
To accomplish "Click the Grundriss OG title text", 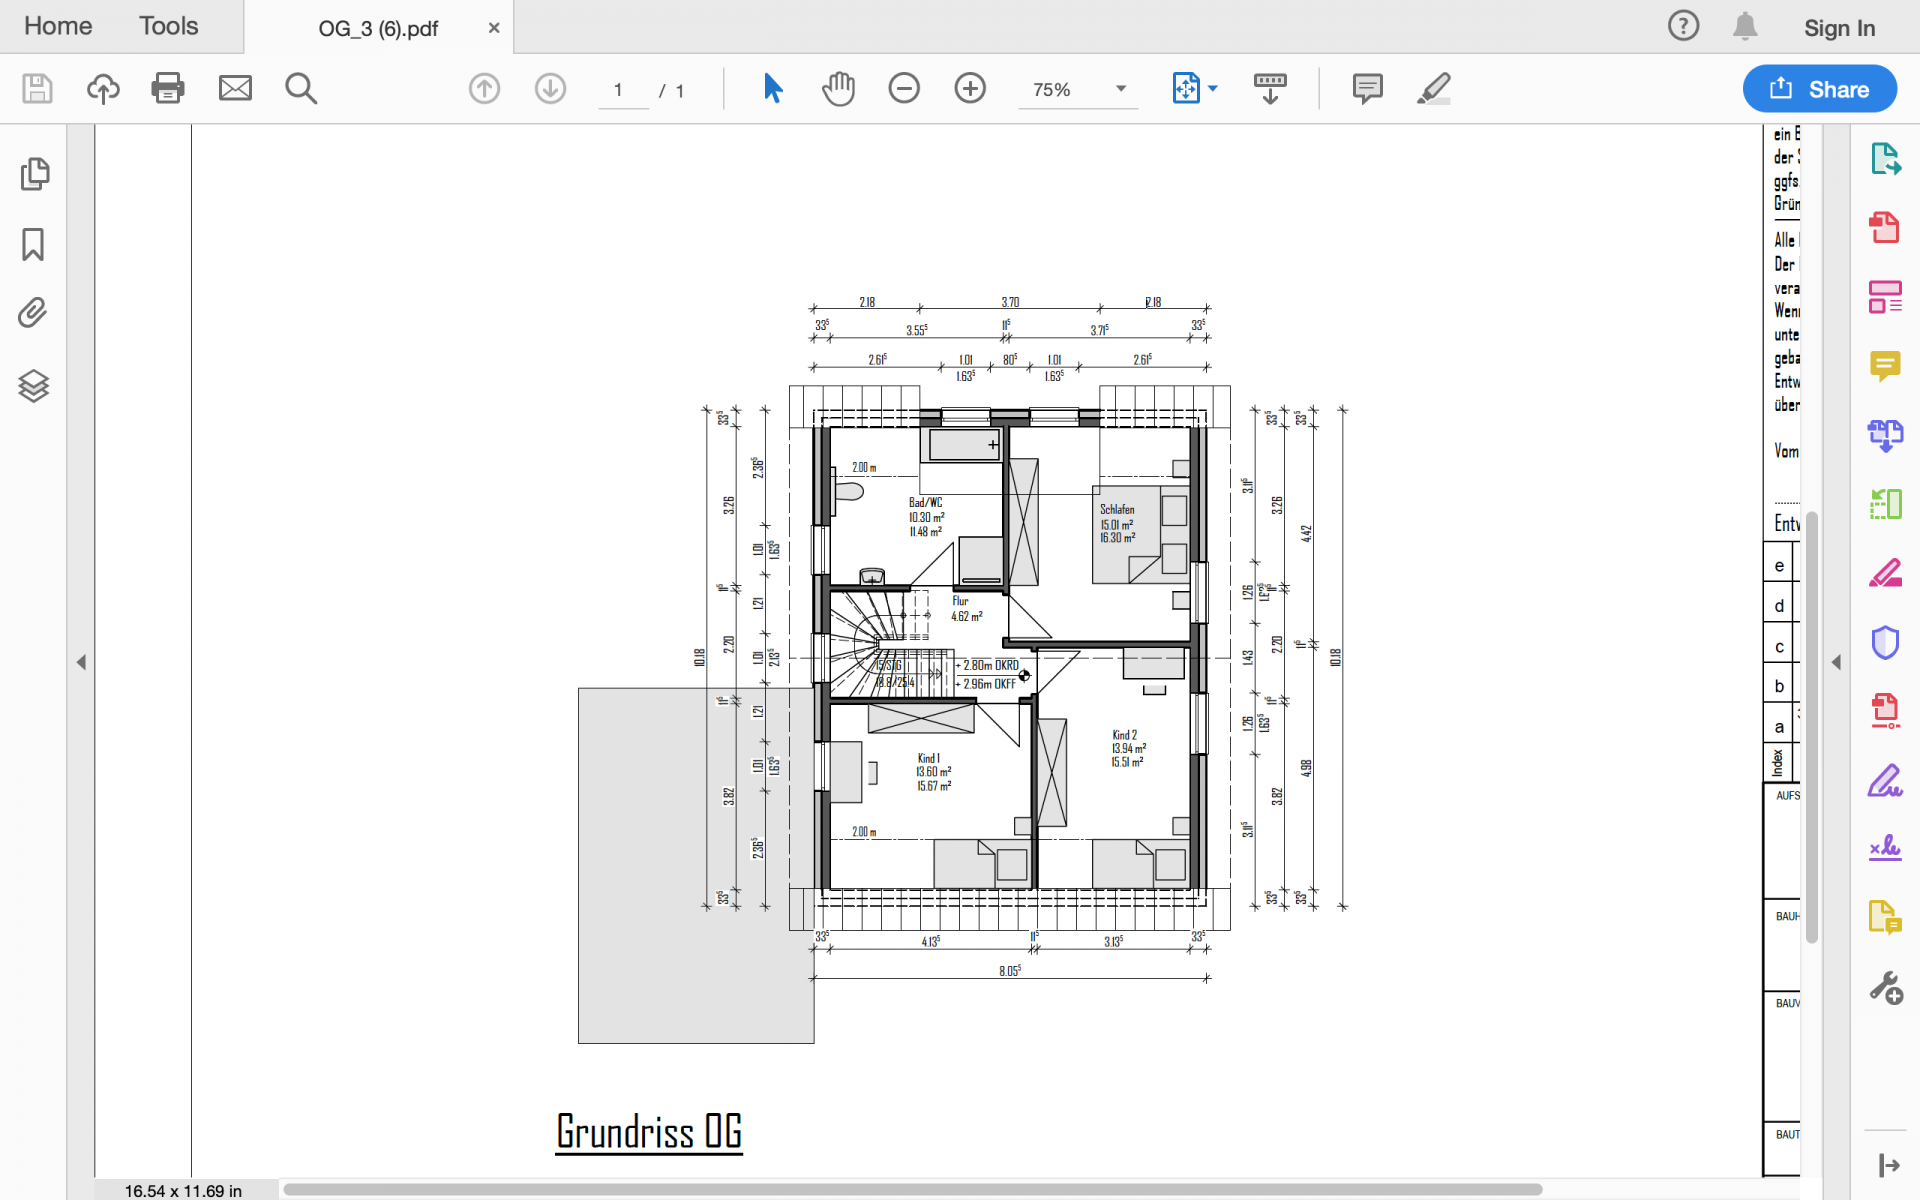I will (x=649, y=1133).
